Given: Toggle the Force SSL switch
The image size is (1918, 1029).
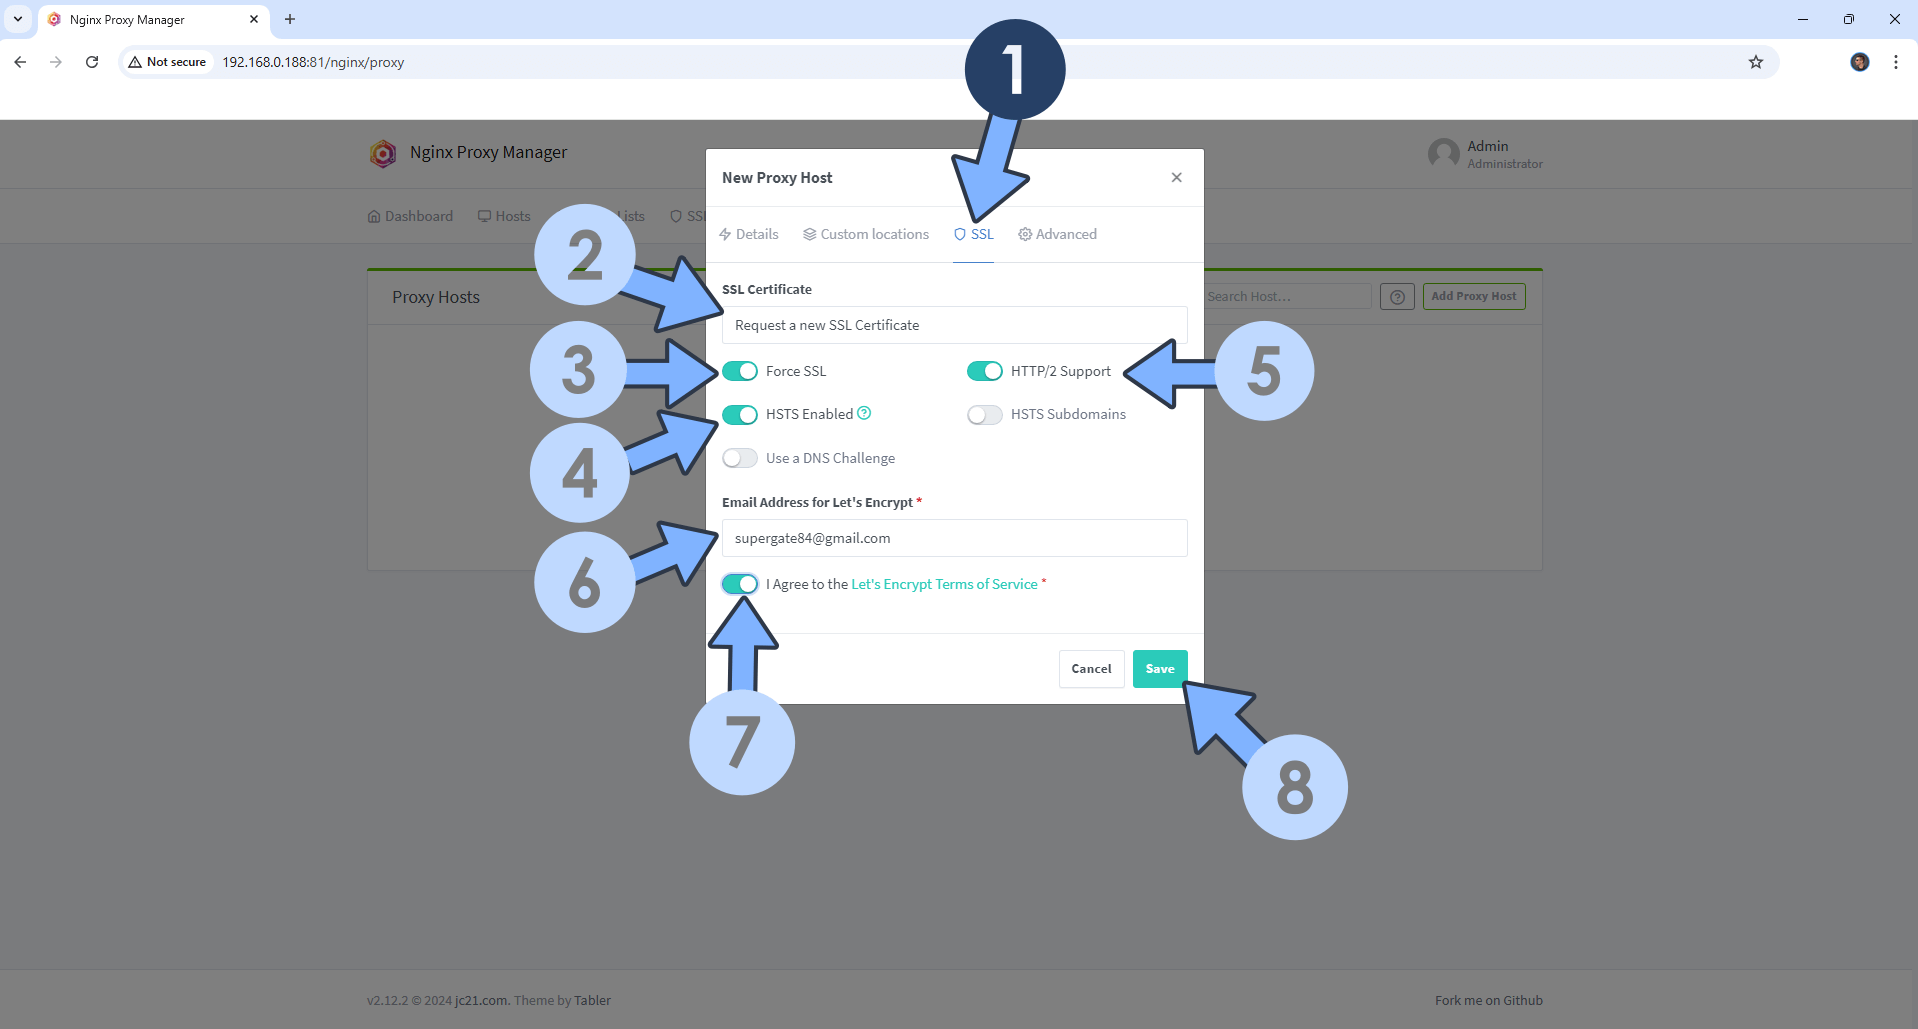Looking at the screenshot, I should tap(740, 371).
